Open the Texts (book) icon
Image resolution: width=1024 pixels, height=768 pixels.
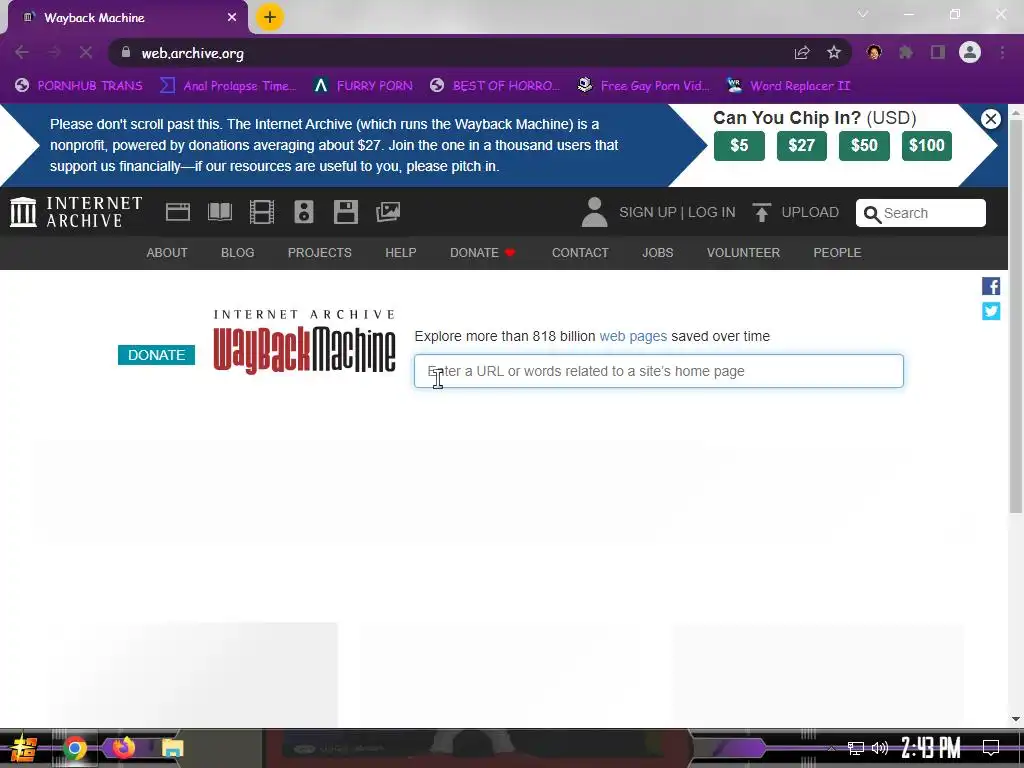point(220,212)
